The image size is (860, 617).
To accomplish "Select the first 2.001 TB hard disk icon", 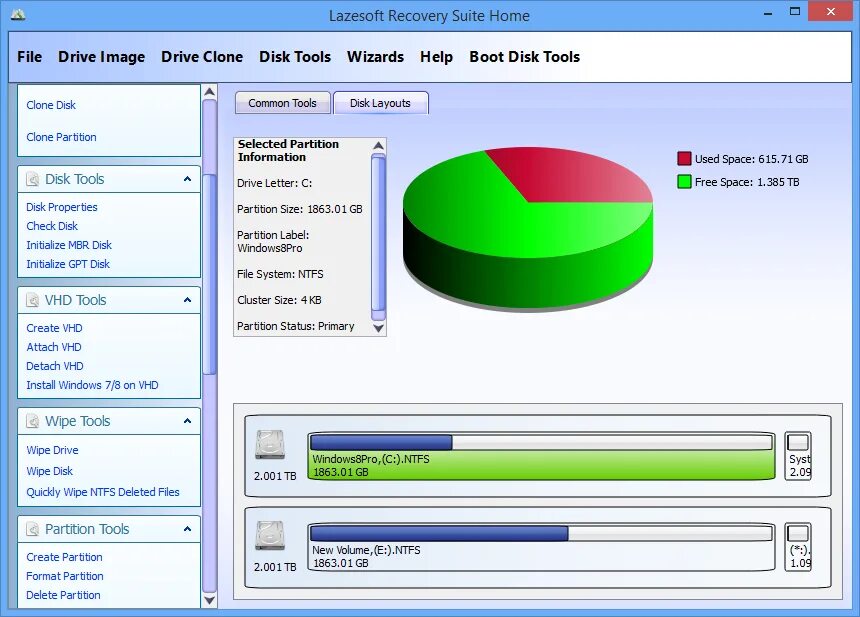I will (x=270, y=445).
